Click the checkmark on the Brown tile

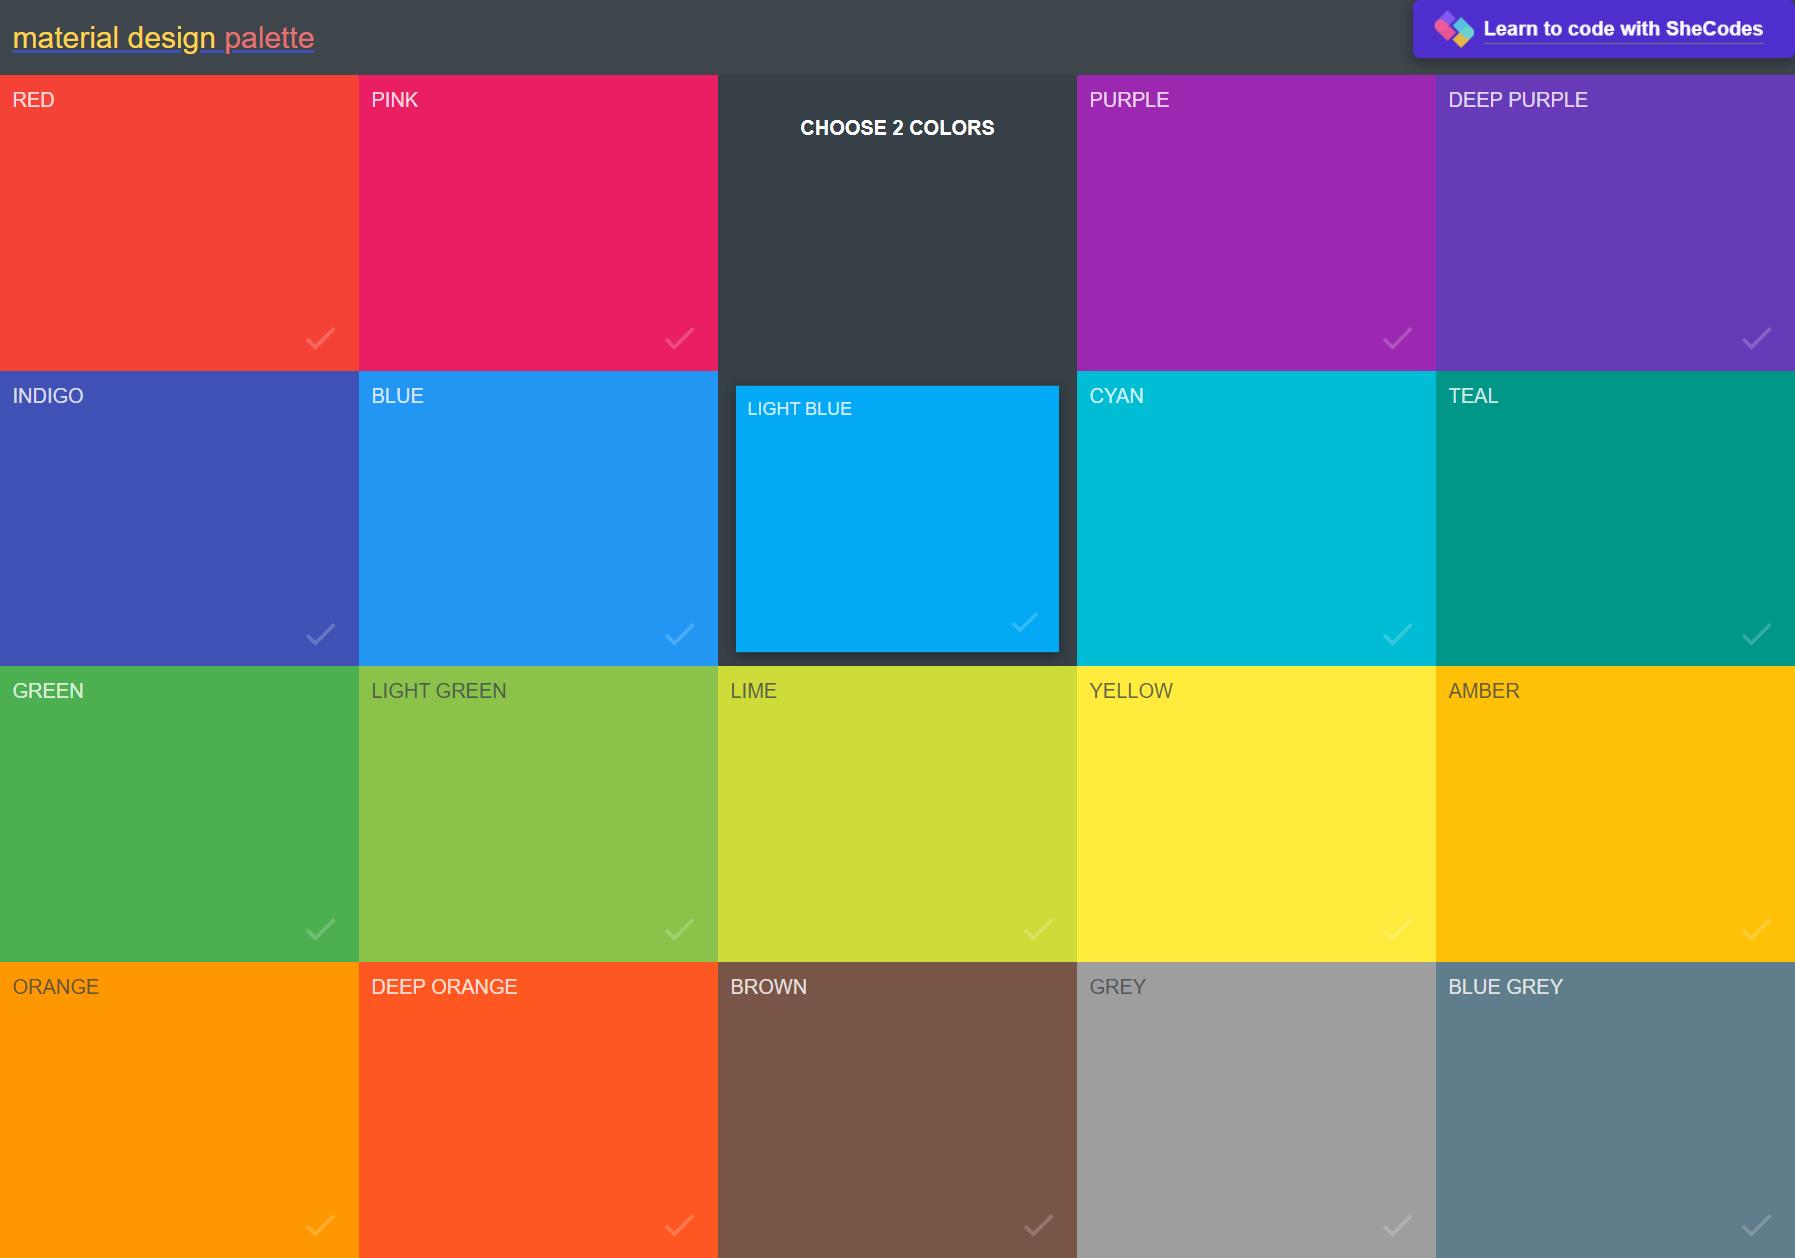[x=1038, y=1225]
